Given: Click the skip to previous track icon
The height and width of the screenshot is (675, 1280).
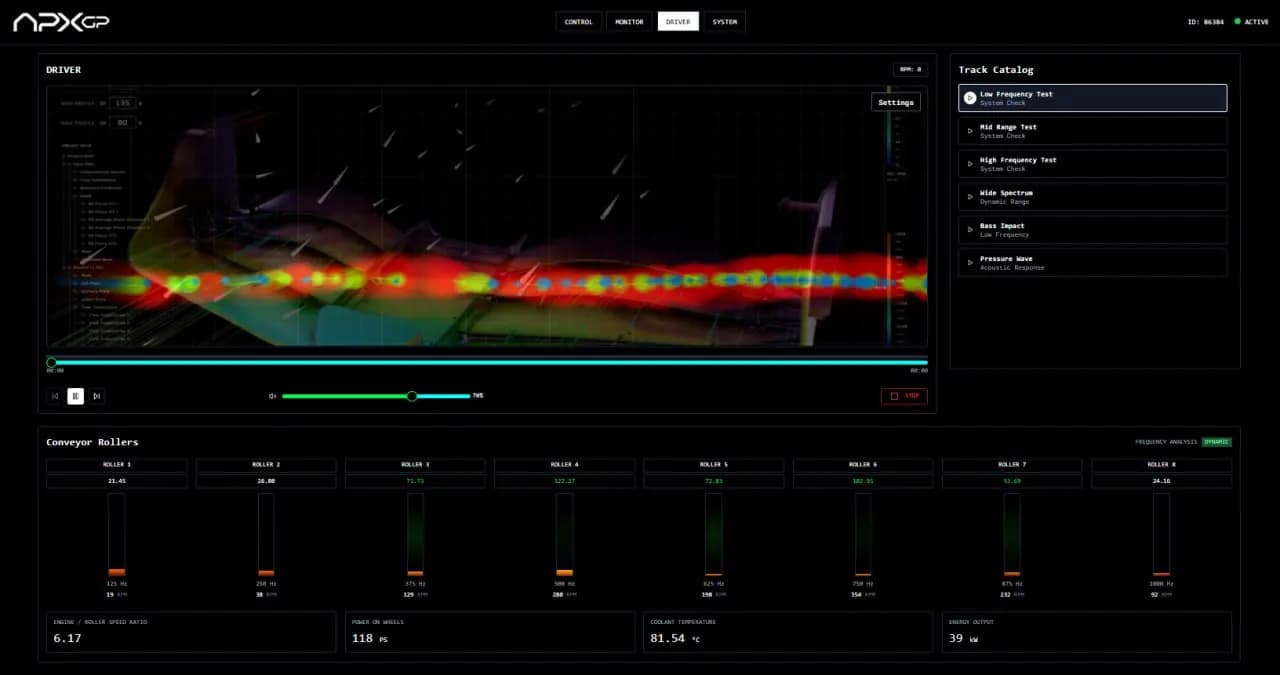Looking at the screenshot, I should click(x=55, y=396).
